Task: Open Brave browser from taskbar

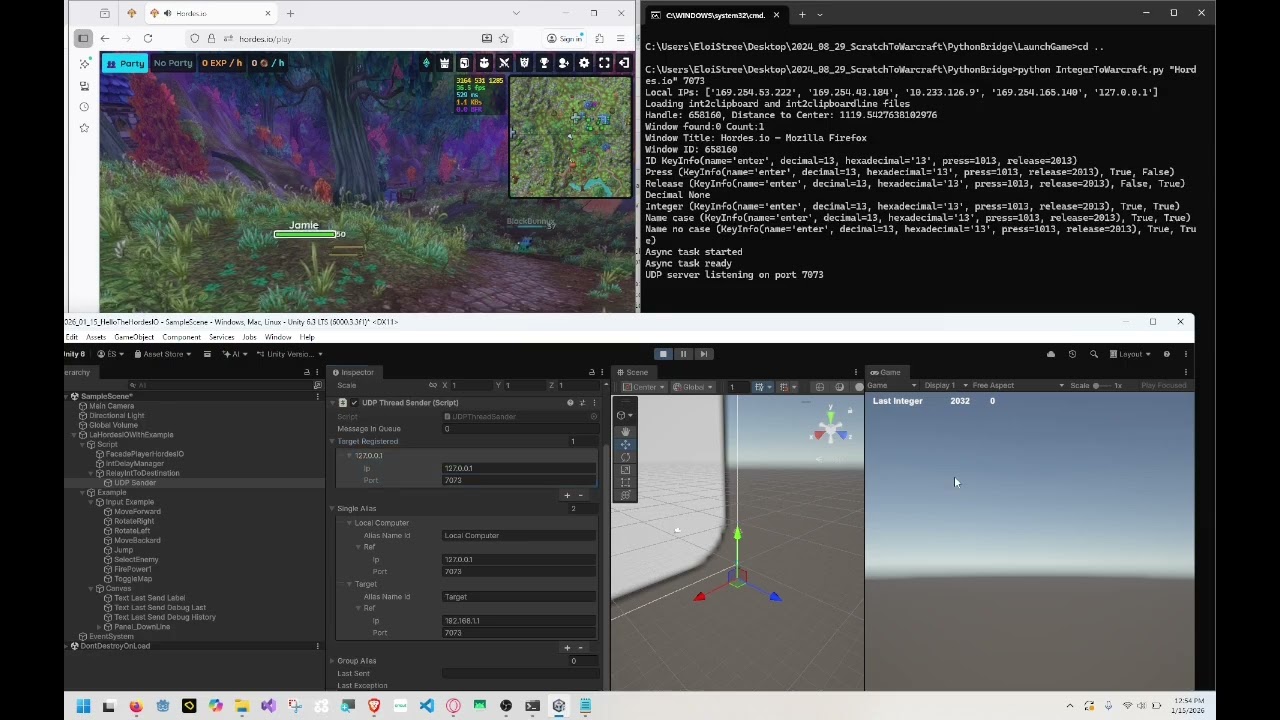Action: (374, 706)
